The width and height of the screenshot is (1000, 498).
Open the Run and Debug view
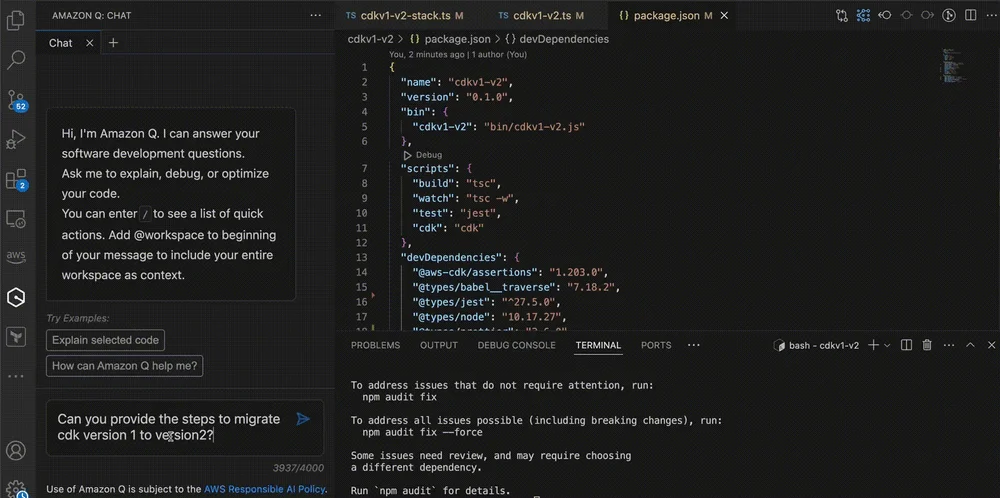15,140
